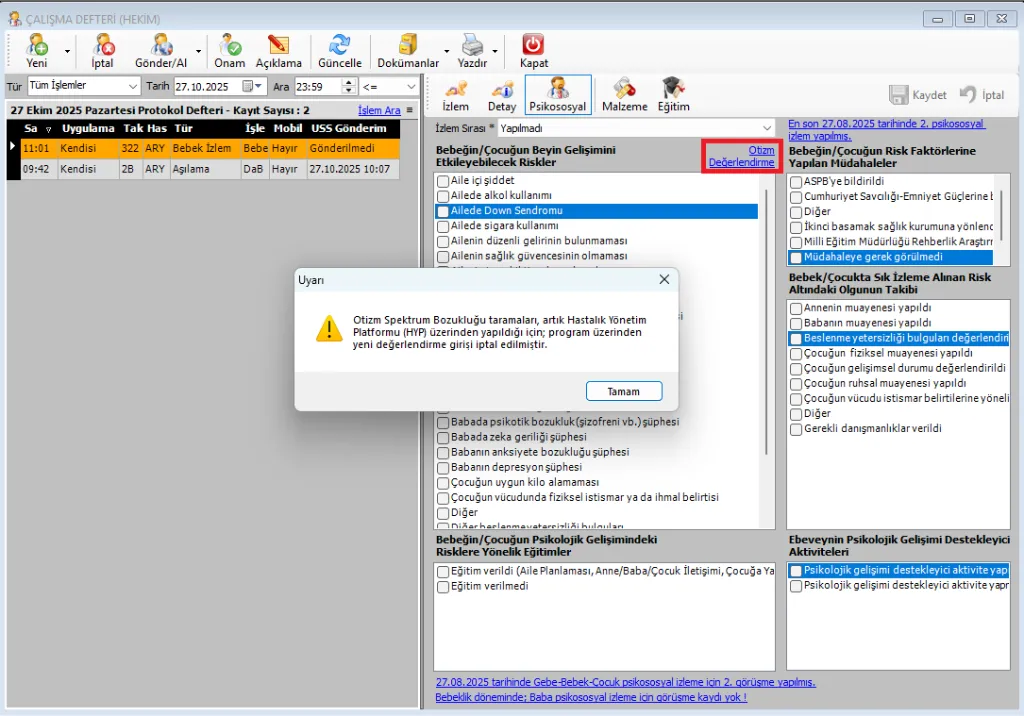Click the menu icon next to İşlem Ara
The image size is (1024, 716).
pos(409,110)
